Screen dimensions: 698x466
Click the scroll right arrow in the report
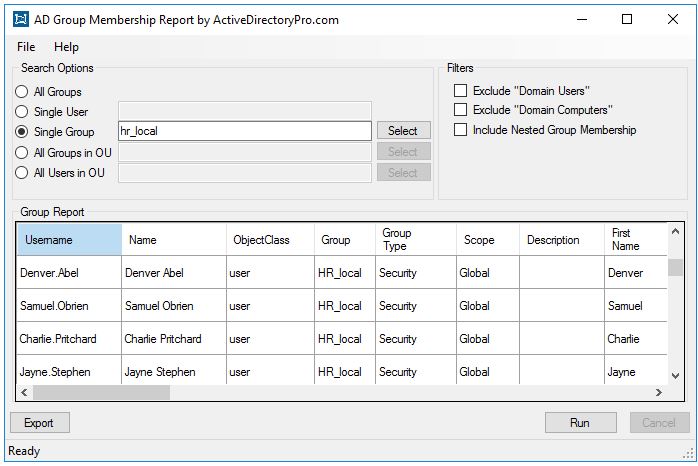tap(659, 393)
